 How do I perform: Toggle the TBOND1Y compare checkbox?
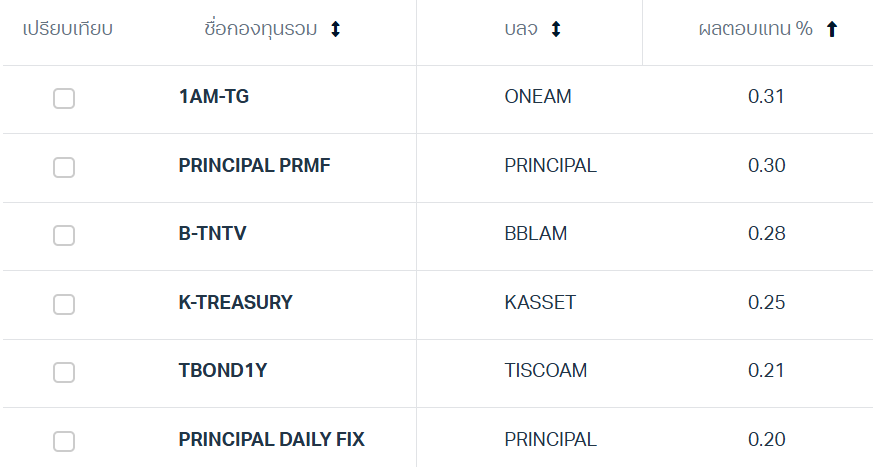tap(64, 372)
